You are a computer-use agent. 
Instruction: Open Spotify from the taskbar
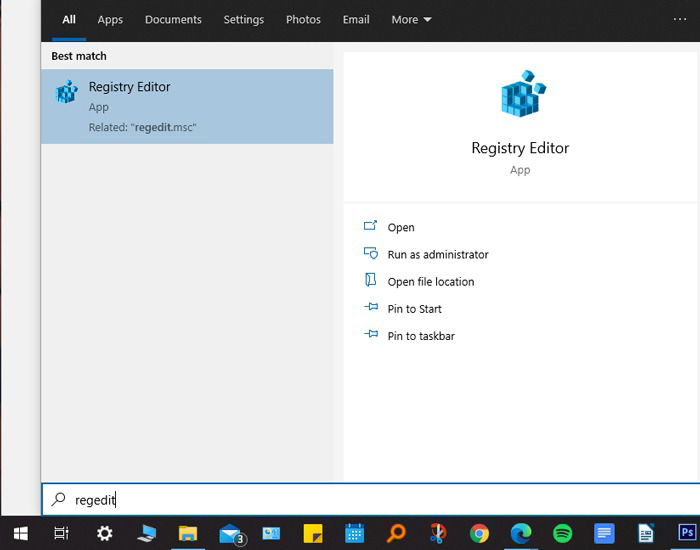562,533
